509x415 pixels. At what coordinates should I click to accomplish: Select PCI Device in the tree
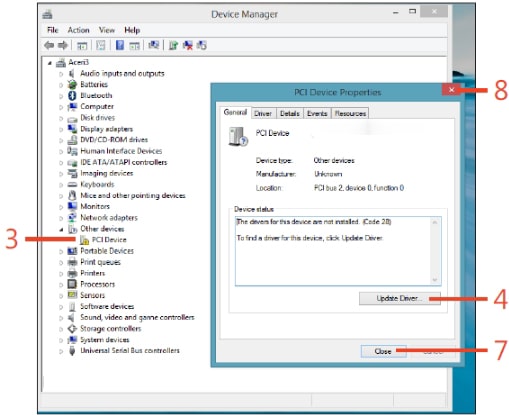[x=109, y=240]
